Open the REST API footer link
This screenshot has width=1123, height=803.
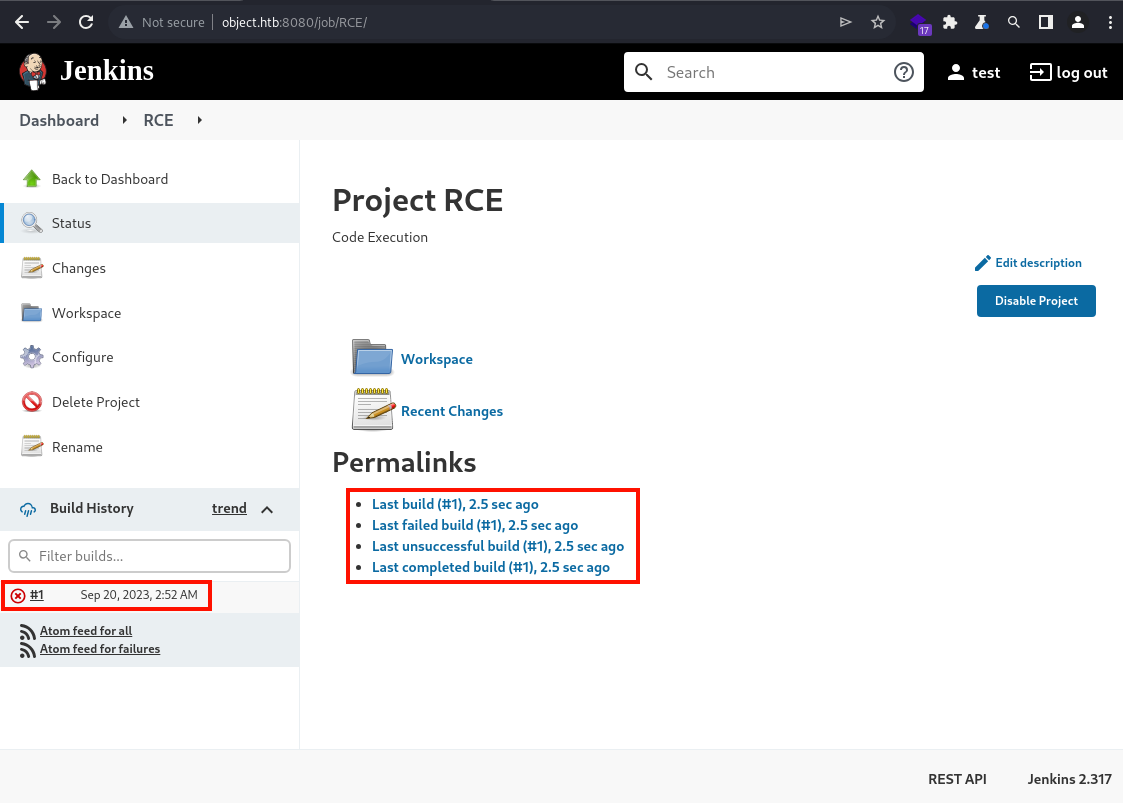(957, 779)
